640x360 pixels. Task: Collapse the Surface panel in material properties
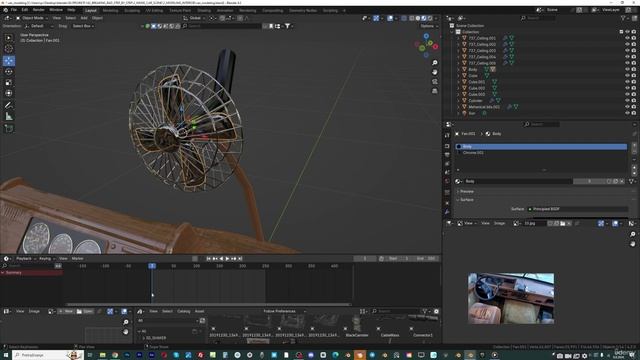(467, 200)
